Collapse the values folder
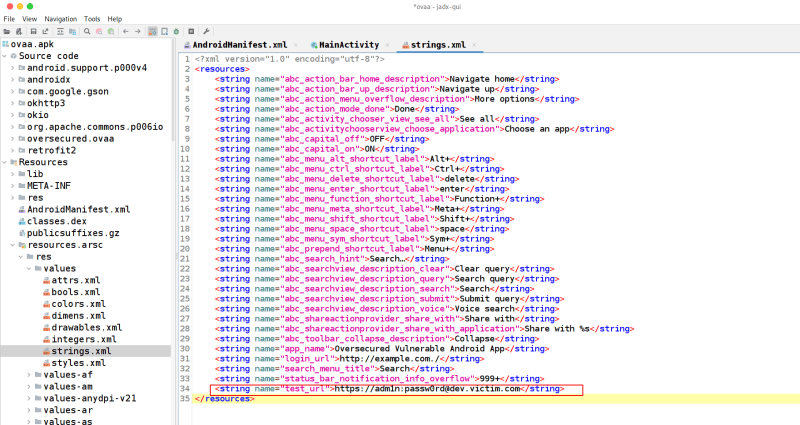 click(x=29, y=268)
